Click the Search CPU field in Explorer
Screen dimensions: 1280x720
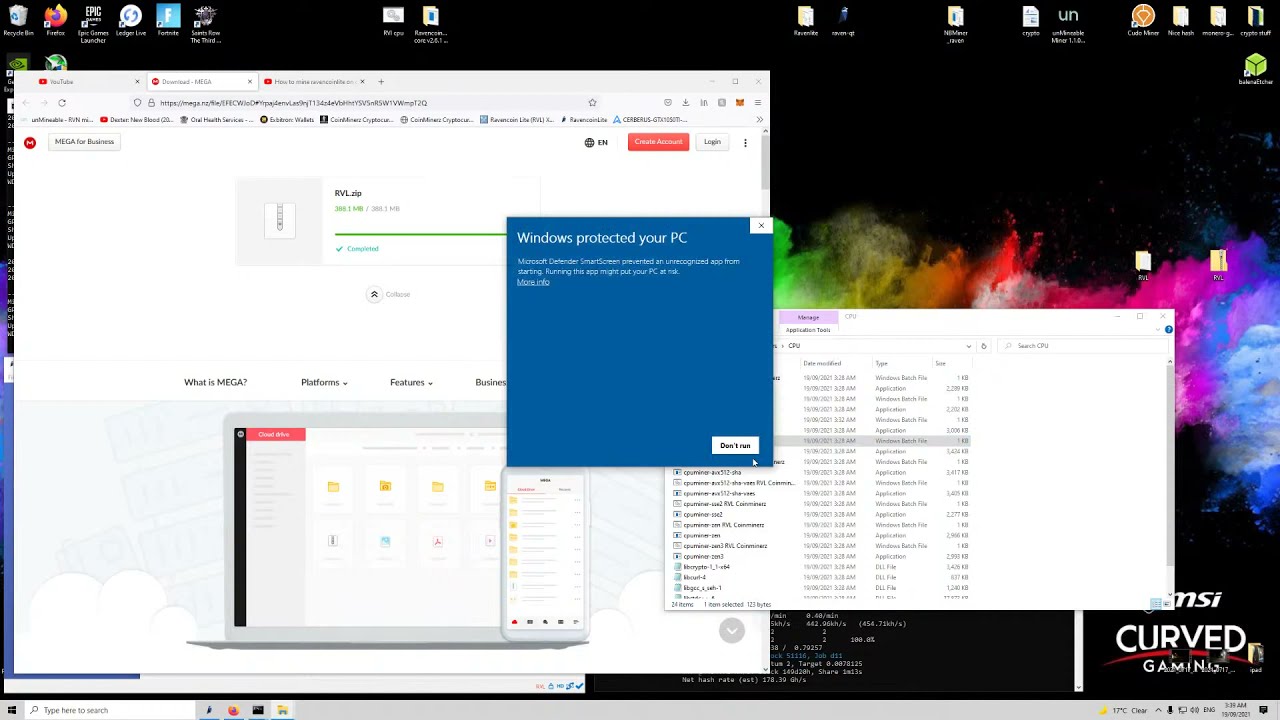(1085, 346)
